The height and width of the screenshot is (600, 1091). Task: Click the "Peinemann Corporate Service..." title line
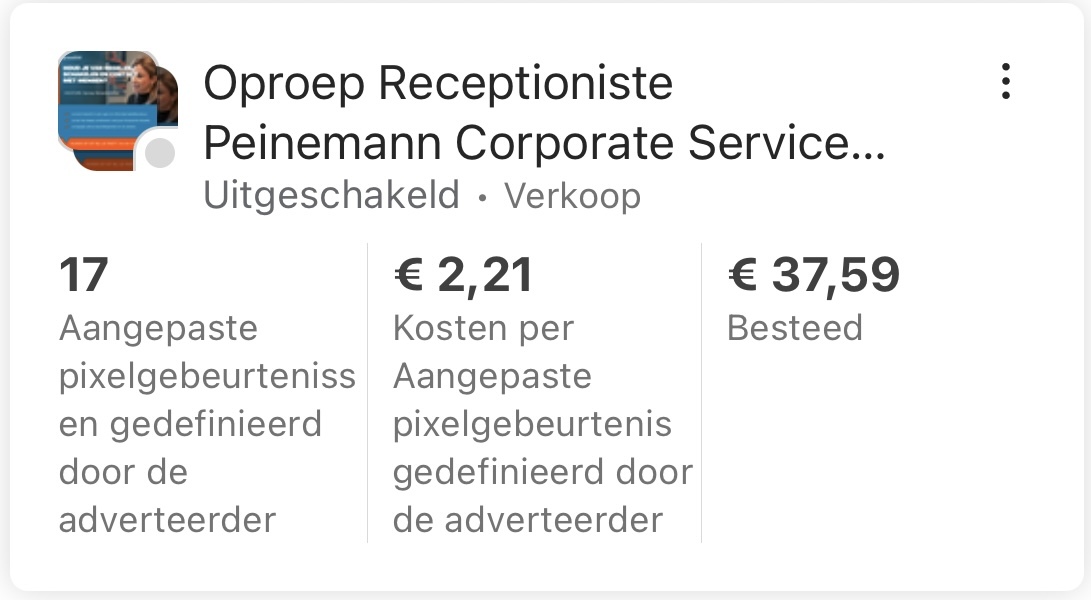(544, 143)
